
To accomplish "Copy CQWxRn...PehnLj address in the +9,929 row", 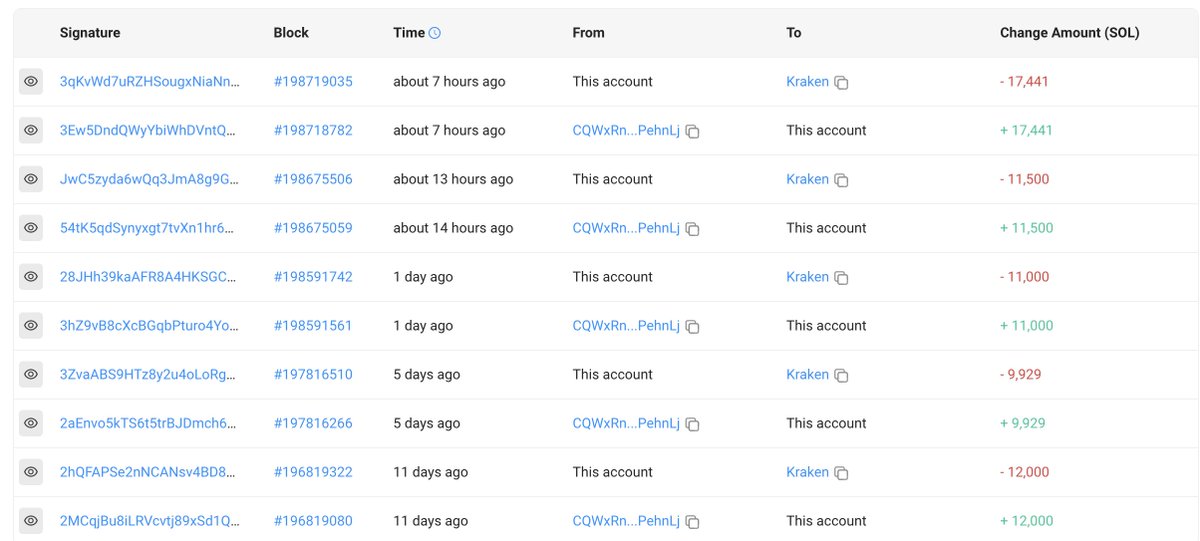I will pos(692,425).
